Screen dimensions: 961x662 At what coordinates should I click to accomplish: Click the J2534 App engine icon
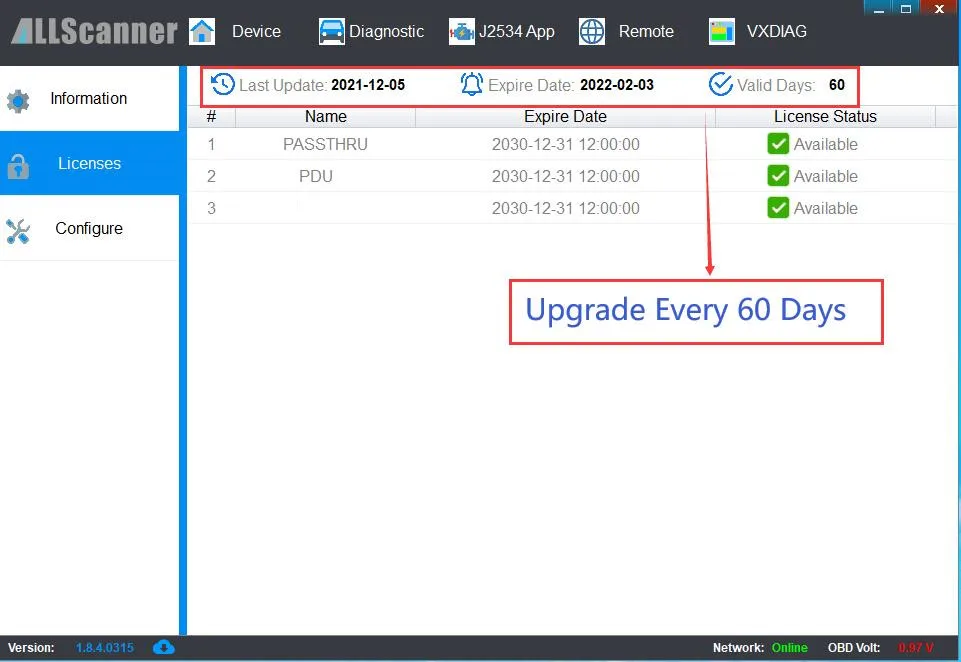coord(462,31)
